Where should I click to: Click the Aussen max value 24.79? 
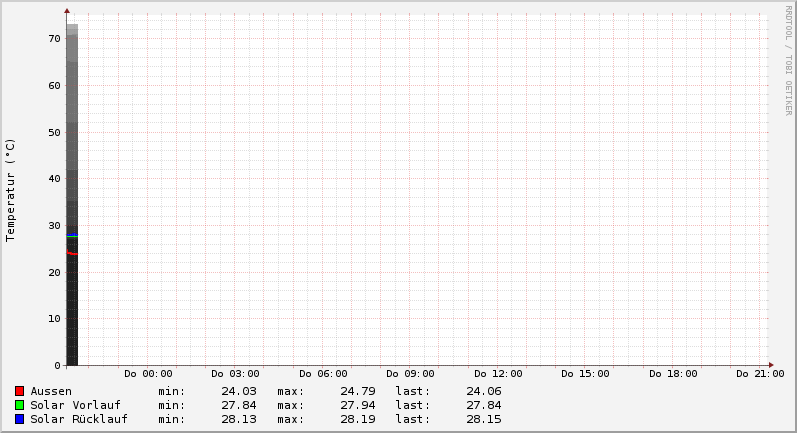point(358,391)
